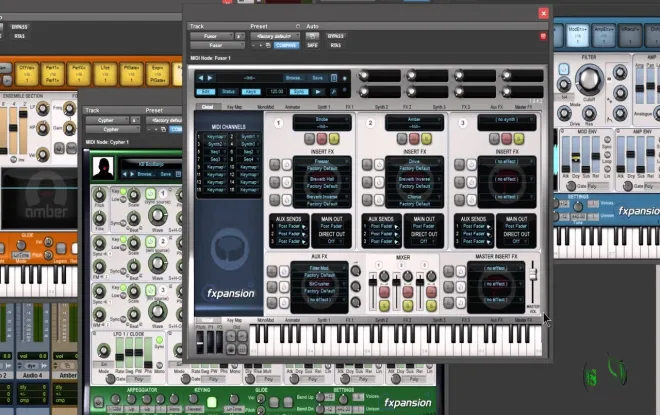The width and height of the screenshot is (660, 415).
Task: Click the Sync button in Fusor transport
Action: (x=299, y=91)
